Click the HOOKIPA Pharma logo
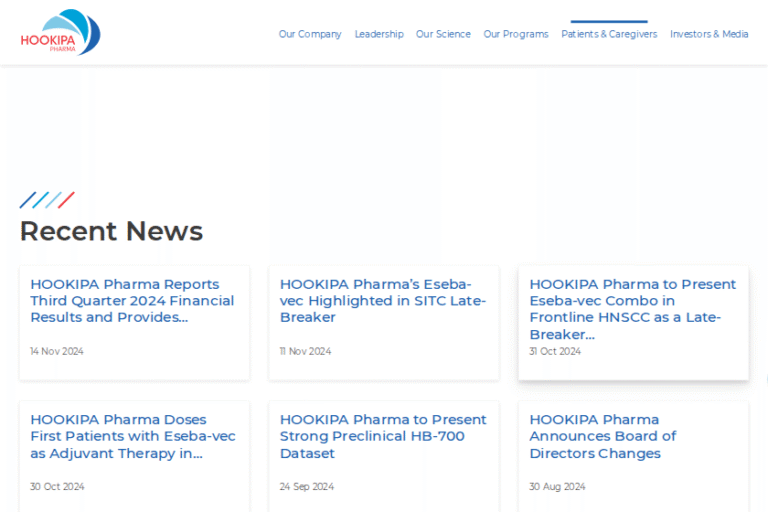Screen dimensions: 768x512 pos(60,33)
